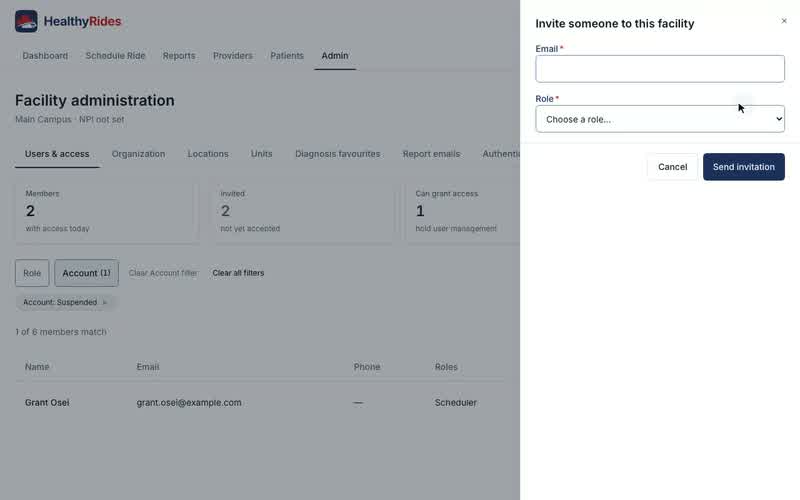Image resolution: width=800 pixels, height=500 pixels.
Task: Open the Reports nav item
Action: [x=179, y=56]
